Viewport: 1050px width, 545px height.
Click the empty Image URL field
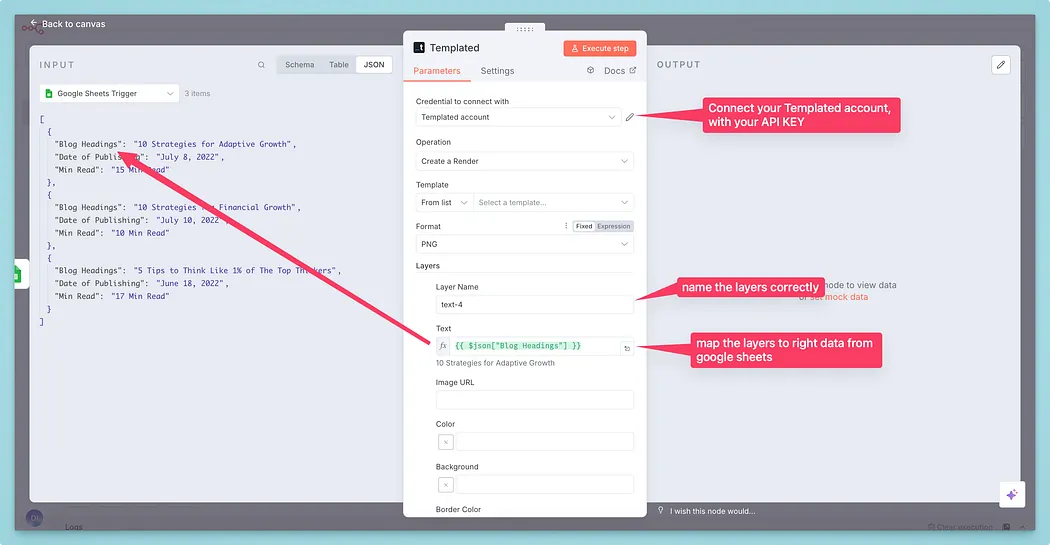pyautogui.click(x=534, y=400)
